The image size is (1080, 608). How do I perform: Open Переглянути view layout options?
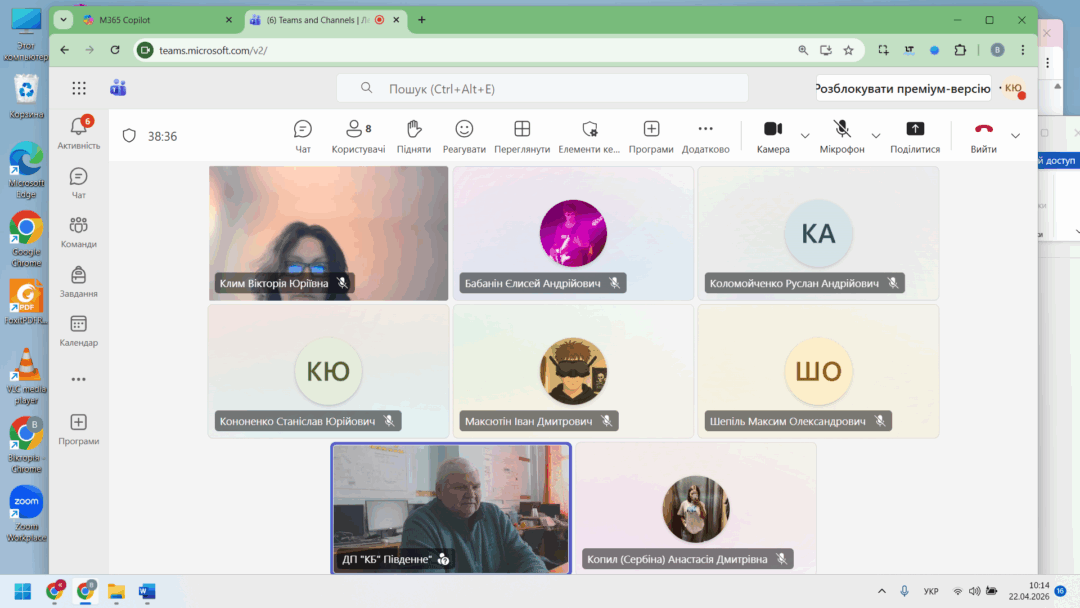[522, 136]
